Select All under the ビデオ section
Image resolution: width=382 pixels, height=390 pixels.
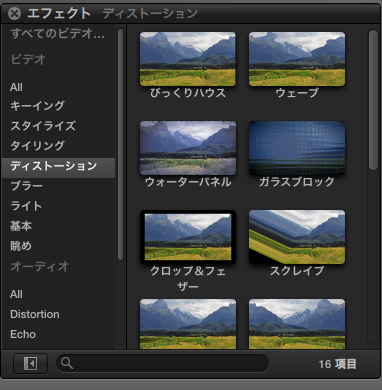click(16, 87)
